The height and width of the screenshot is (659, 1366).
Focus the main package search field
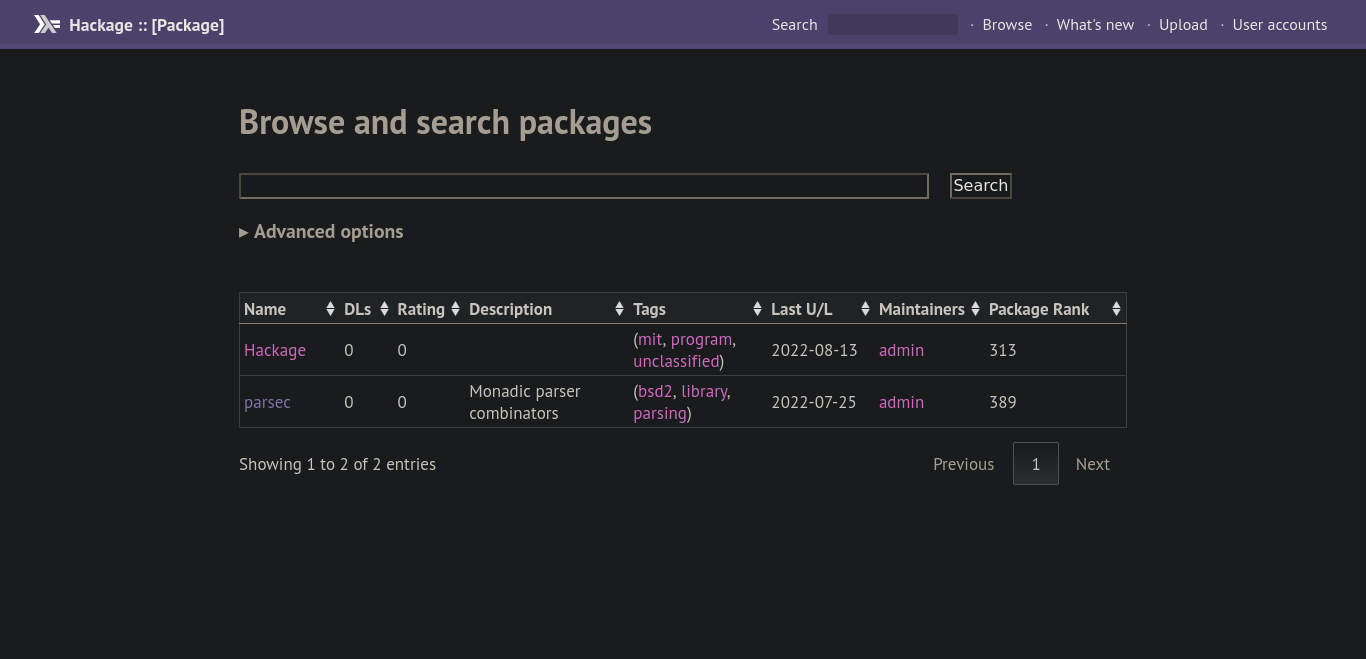(584, 186)
